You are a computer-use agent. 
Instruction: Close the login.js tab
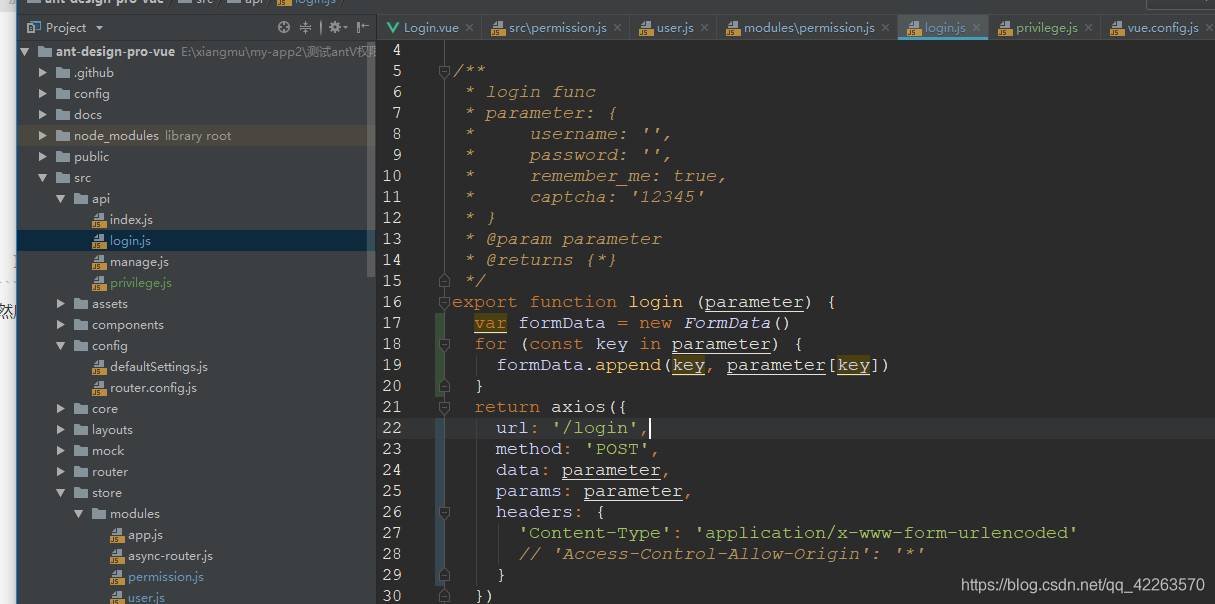click(977, 28)
